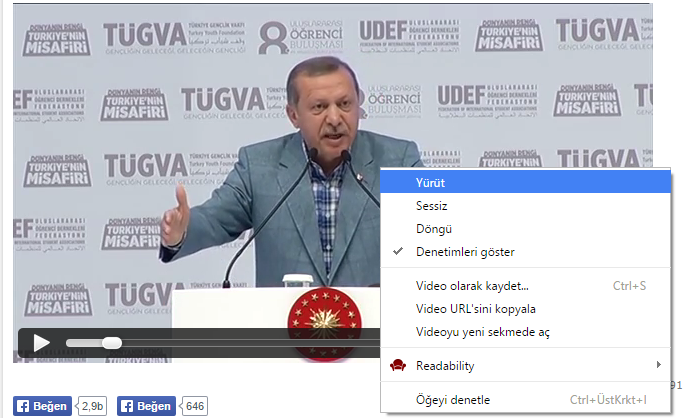Mute the video using Sessiz
Screen dimensions: 685x418
click(x=432, y=206)
